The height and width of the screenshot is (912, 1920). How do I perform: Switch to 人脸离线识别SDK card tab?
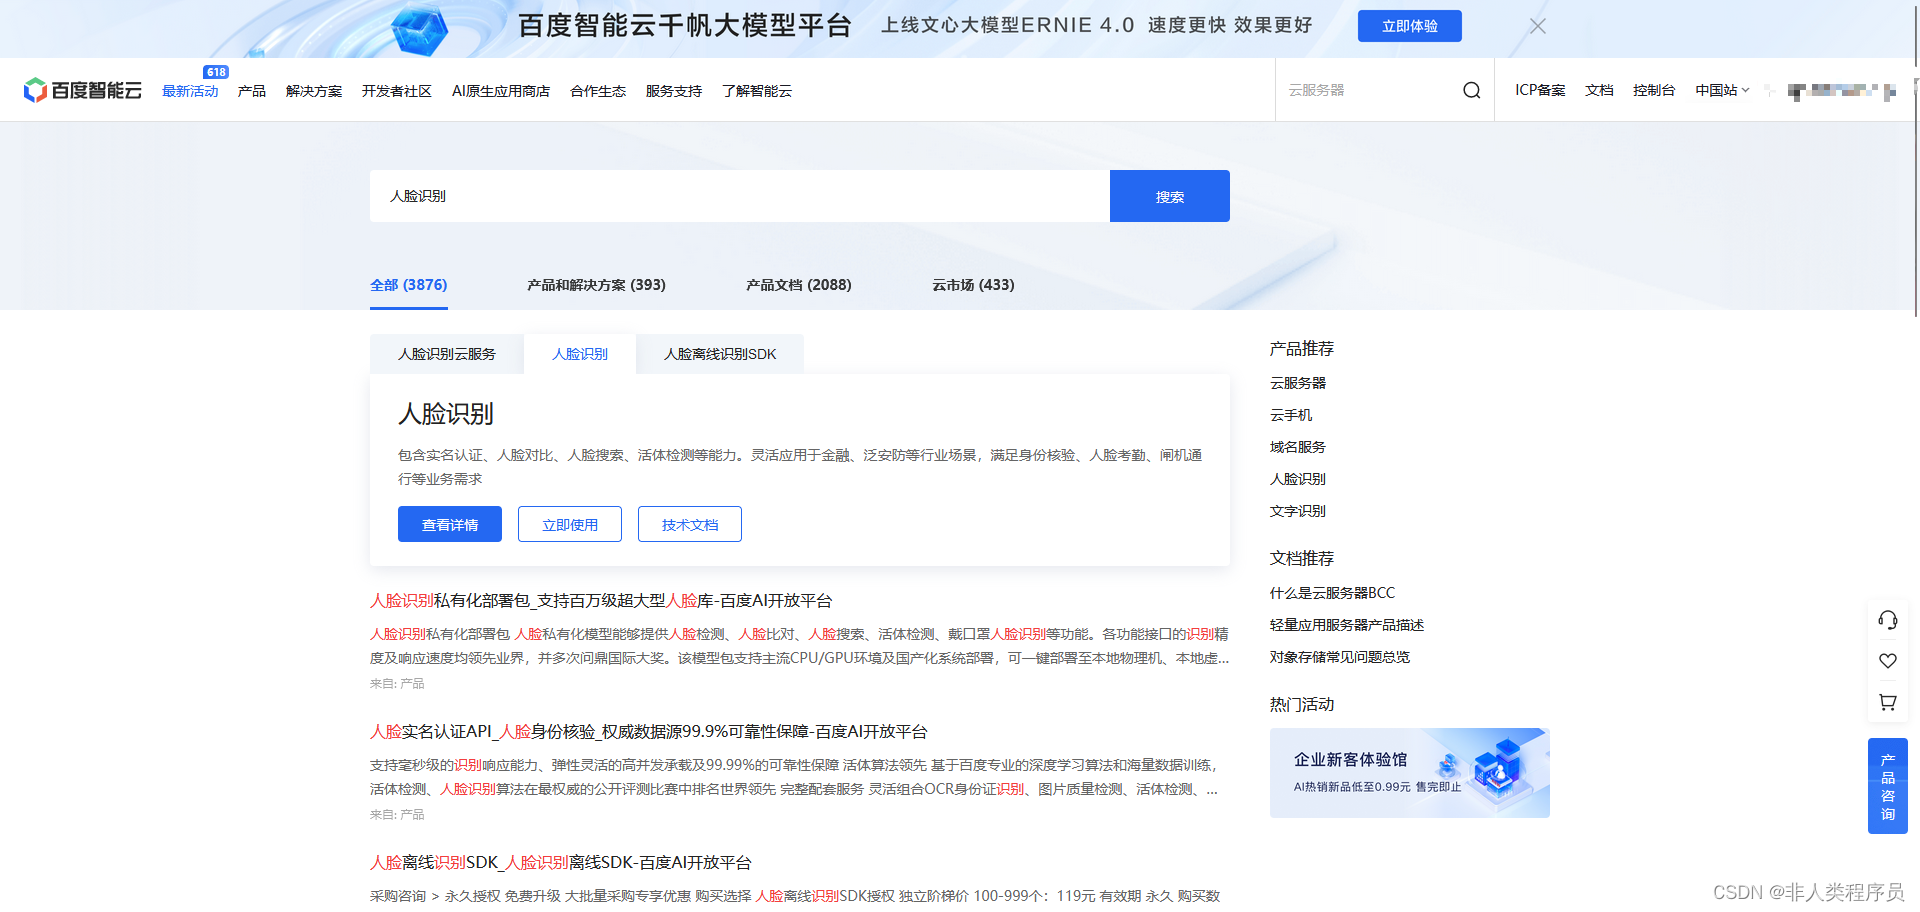tap(720, 354)
